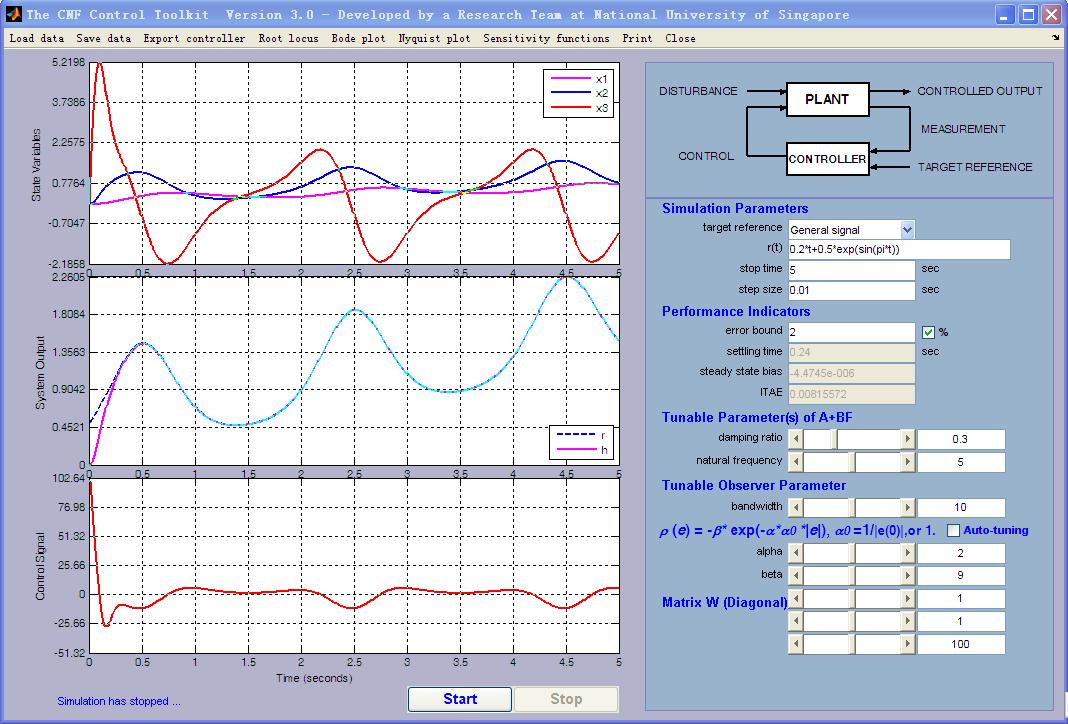Click the settling time readout field

click(x=851, y=352)
